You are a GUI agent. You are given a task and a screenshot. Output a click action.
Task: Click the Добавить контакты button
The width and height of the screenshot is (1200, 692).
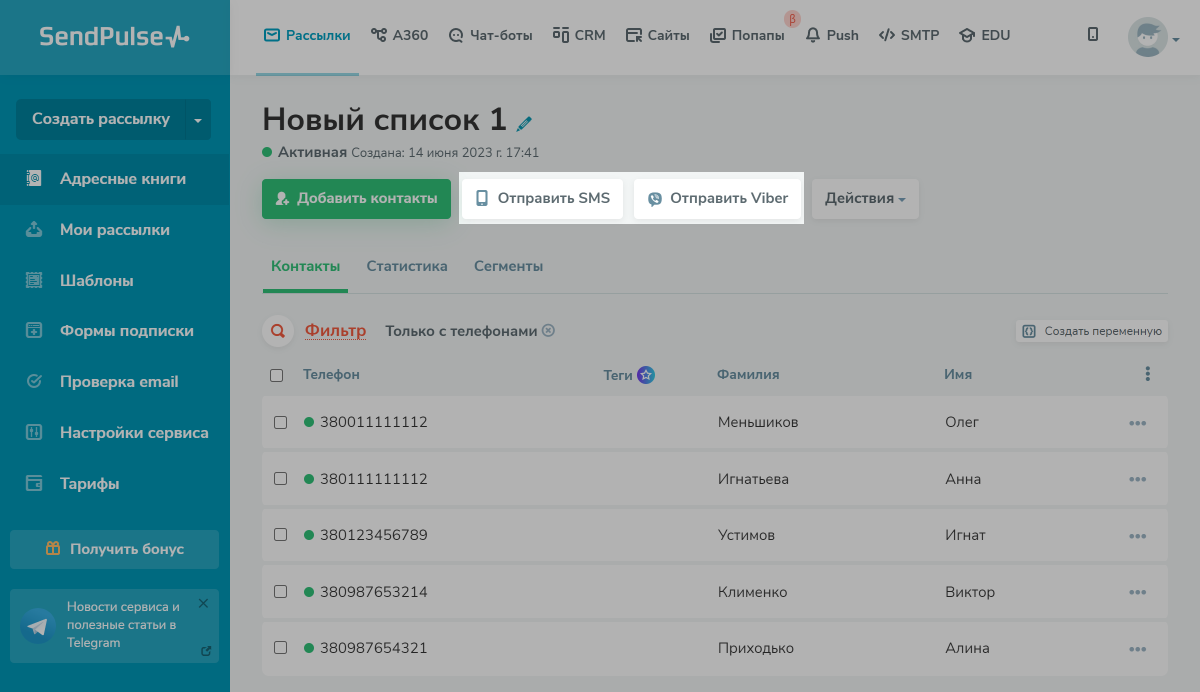click(x=356, y=198)
